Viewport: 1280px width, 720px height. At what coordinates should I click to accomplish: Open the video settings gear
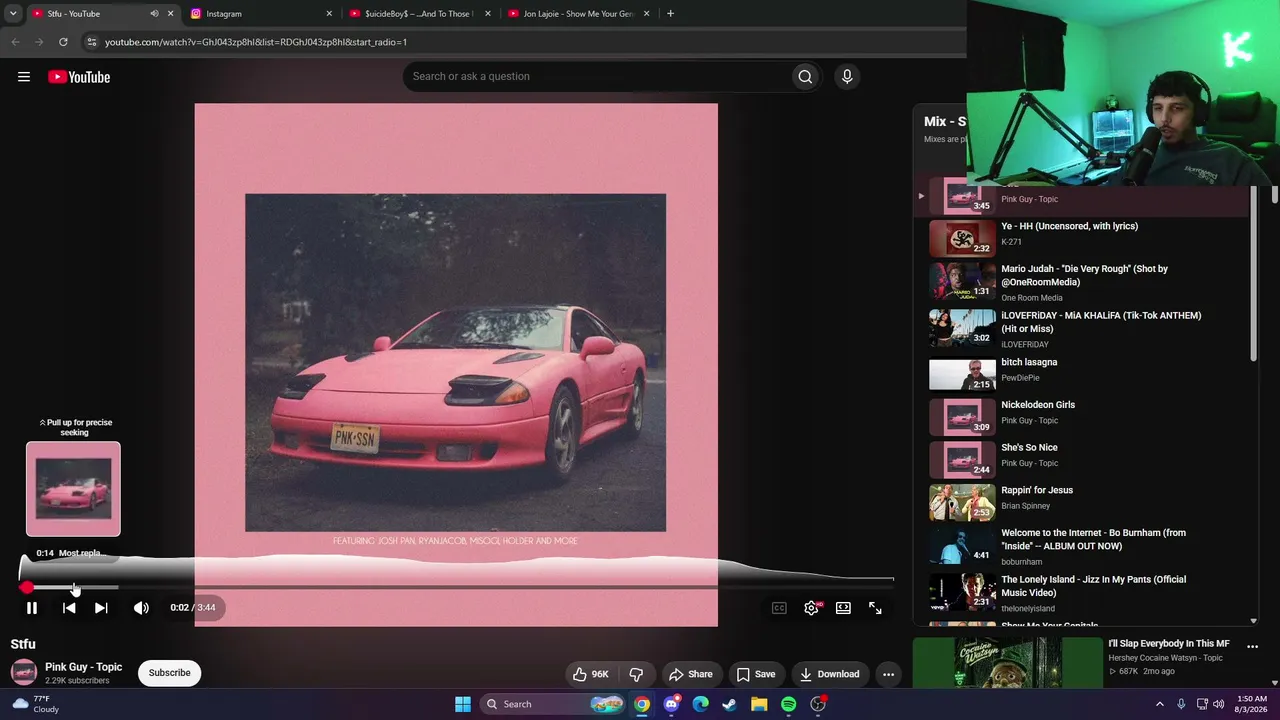(811, 608)
